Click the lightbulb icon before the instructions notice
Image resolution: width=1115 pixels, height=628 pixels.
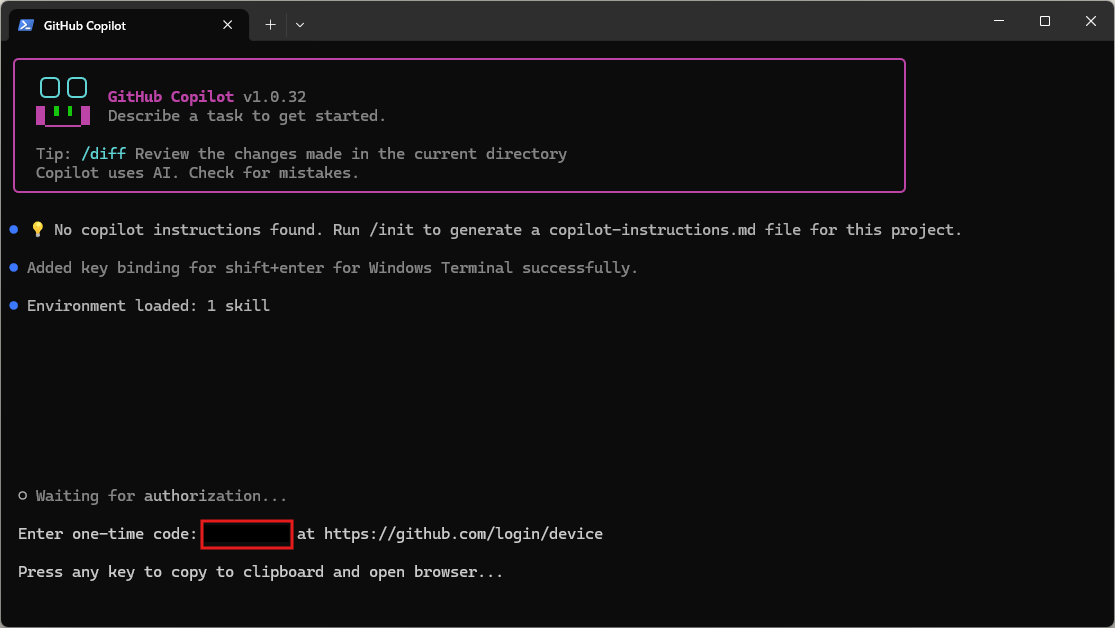[38, 230]
